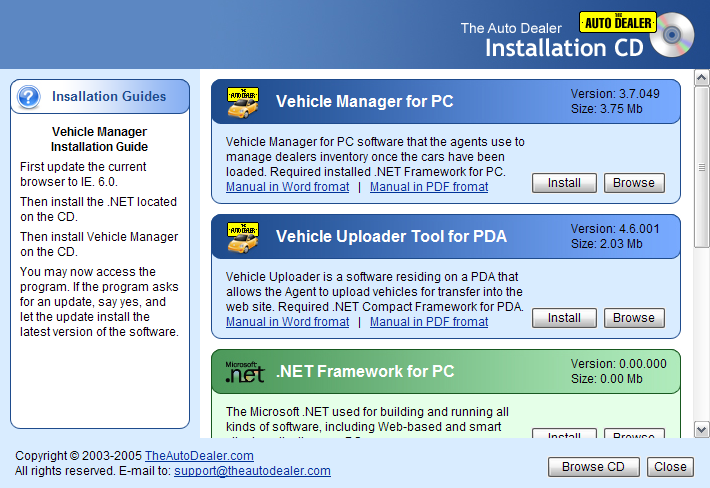
Task: Click the 'Then install the .NET located' text
Action: [x=98, y=209]
